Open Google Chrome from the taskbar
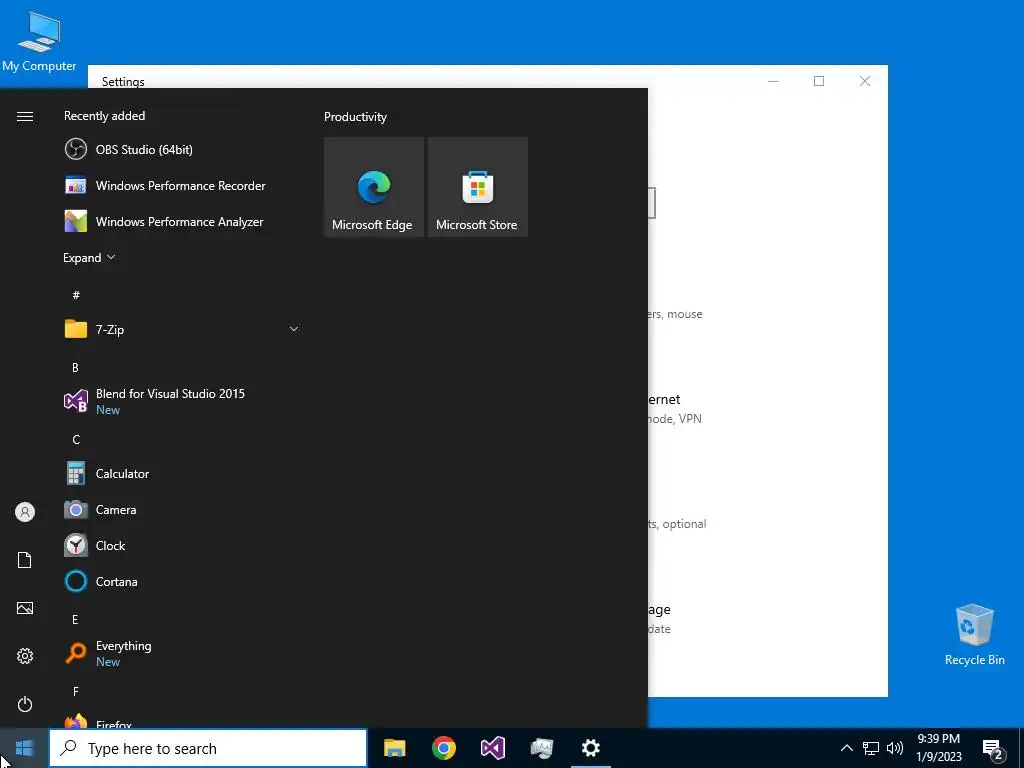Image resolution: width=1024 pixels, height=768 pixels. [443, 748]
